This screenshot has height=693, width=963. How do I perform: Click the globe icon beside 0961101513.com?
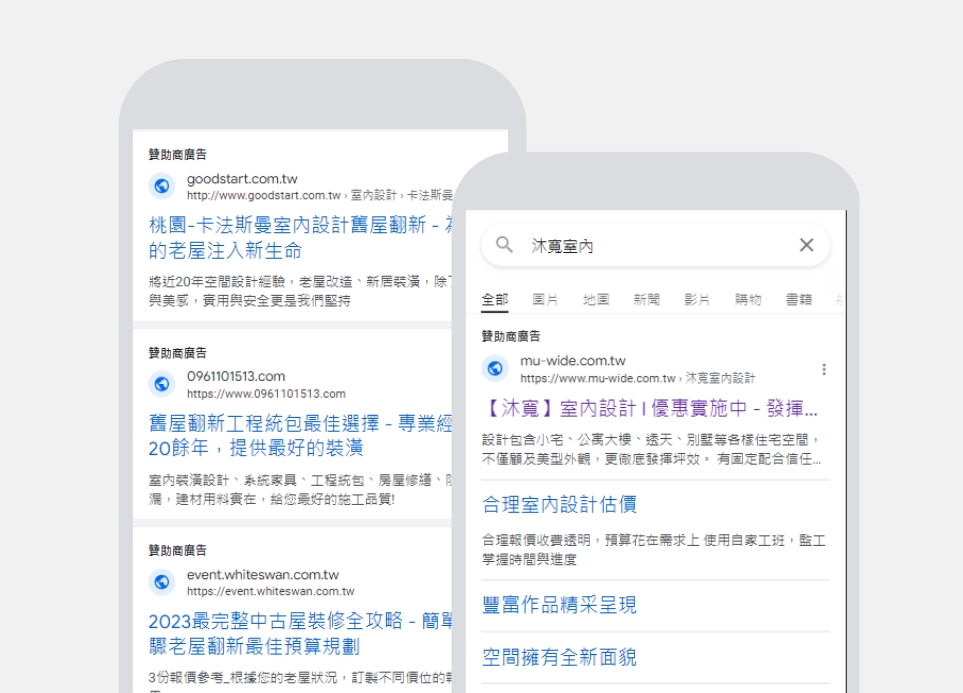pyautogui.click(x=162, y=384)
